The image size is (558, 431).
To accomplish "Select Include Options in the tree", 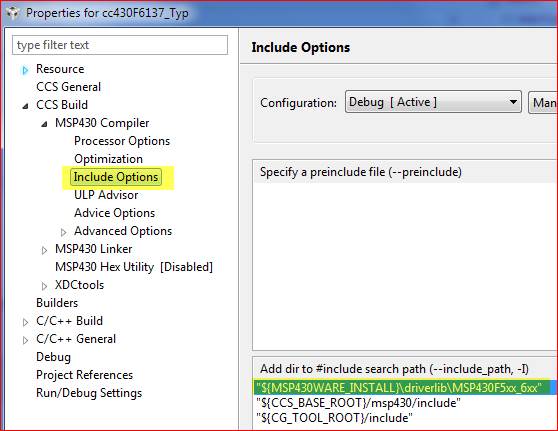I will click(116, 177).
